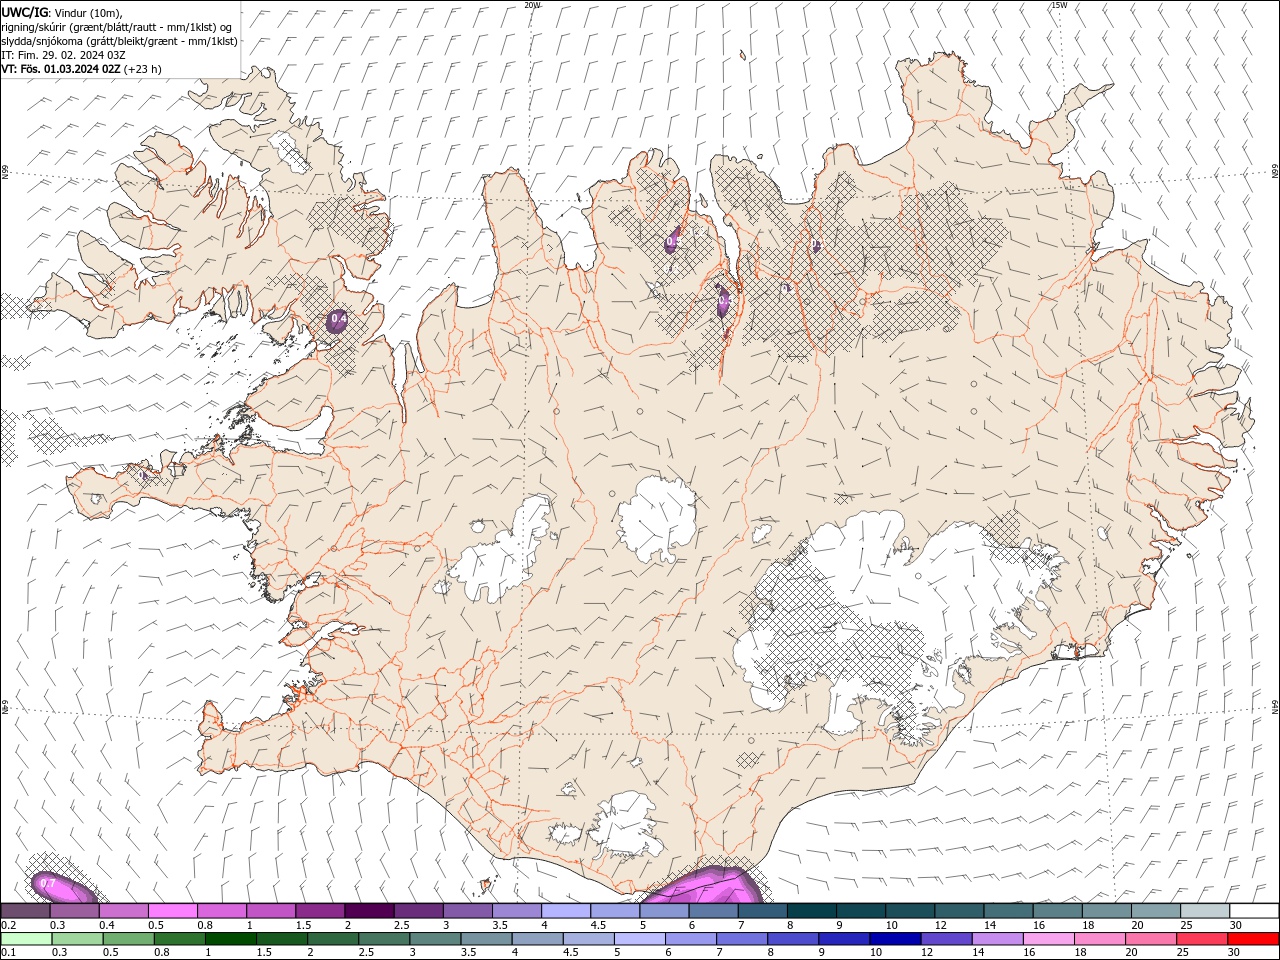The height and width of the screenshot is (960, 1280).
Task: Click the '20W' longitude label
Action: pos(532,5)
